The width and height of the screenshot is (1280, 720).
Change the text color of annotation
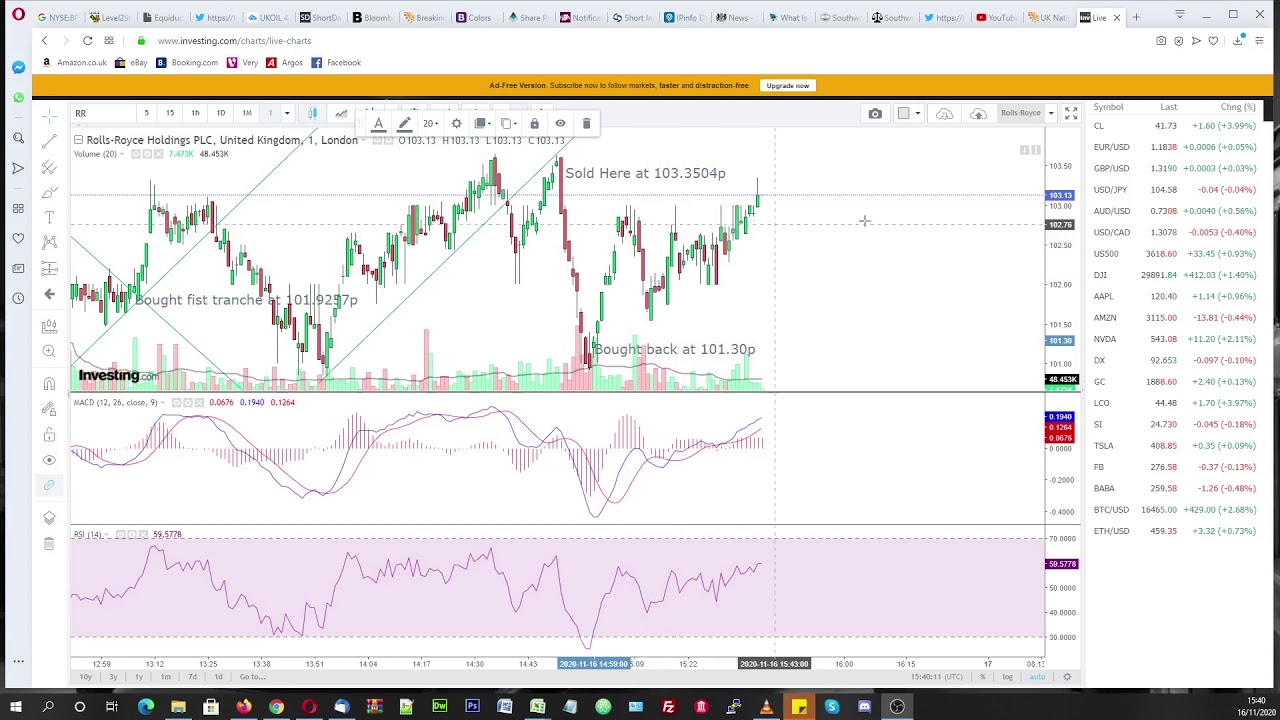378,124
